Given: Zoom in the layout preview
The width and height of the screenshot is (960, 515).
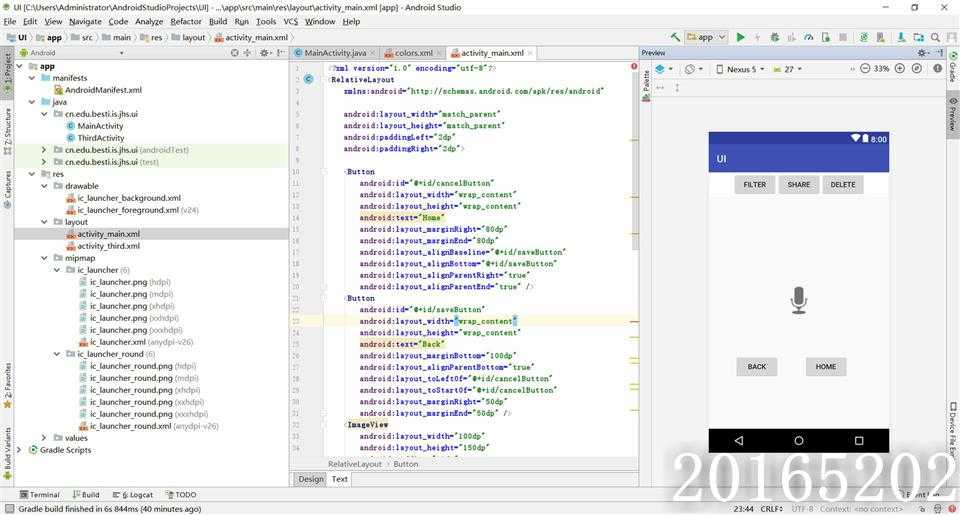Looking at the screenshot, I should (x=899, y=69).
